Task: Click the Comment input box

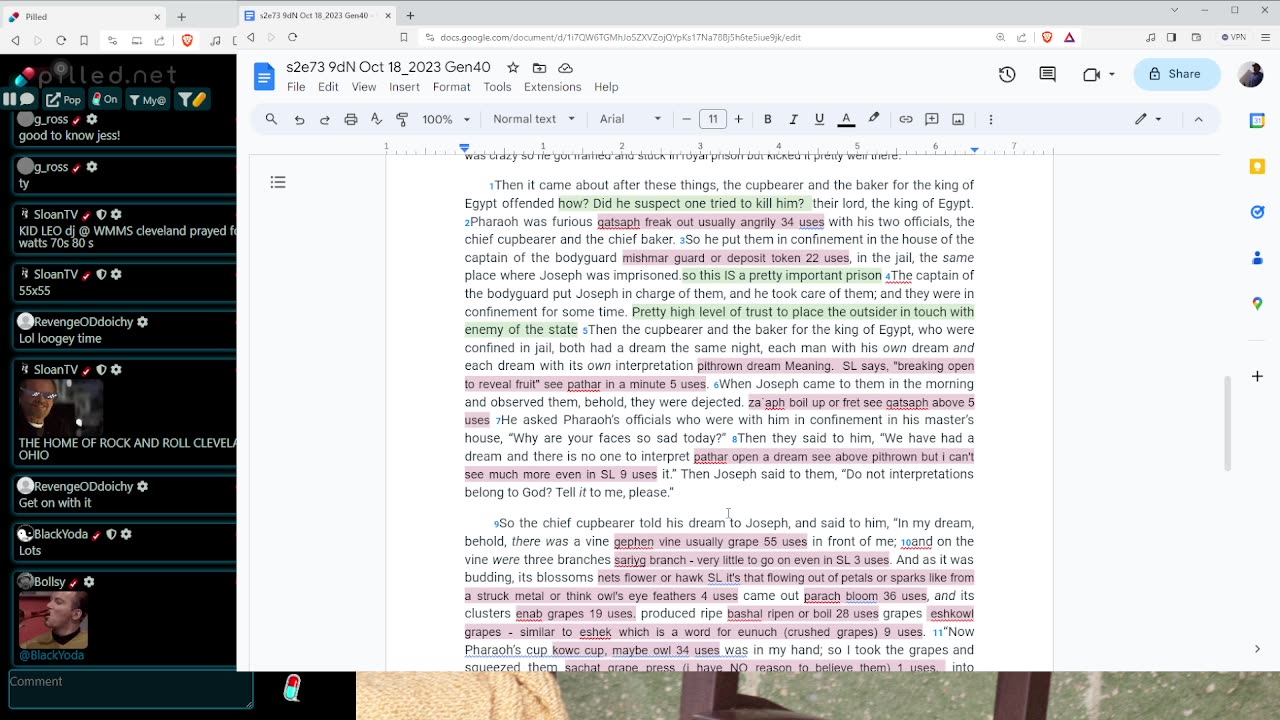Action: point(130,689)
